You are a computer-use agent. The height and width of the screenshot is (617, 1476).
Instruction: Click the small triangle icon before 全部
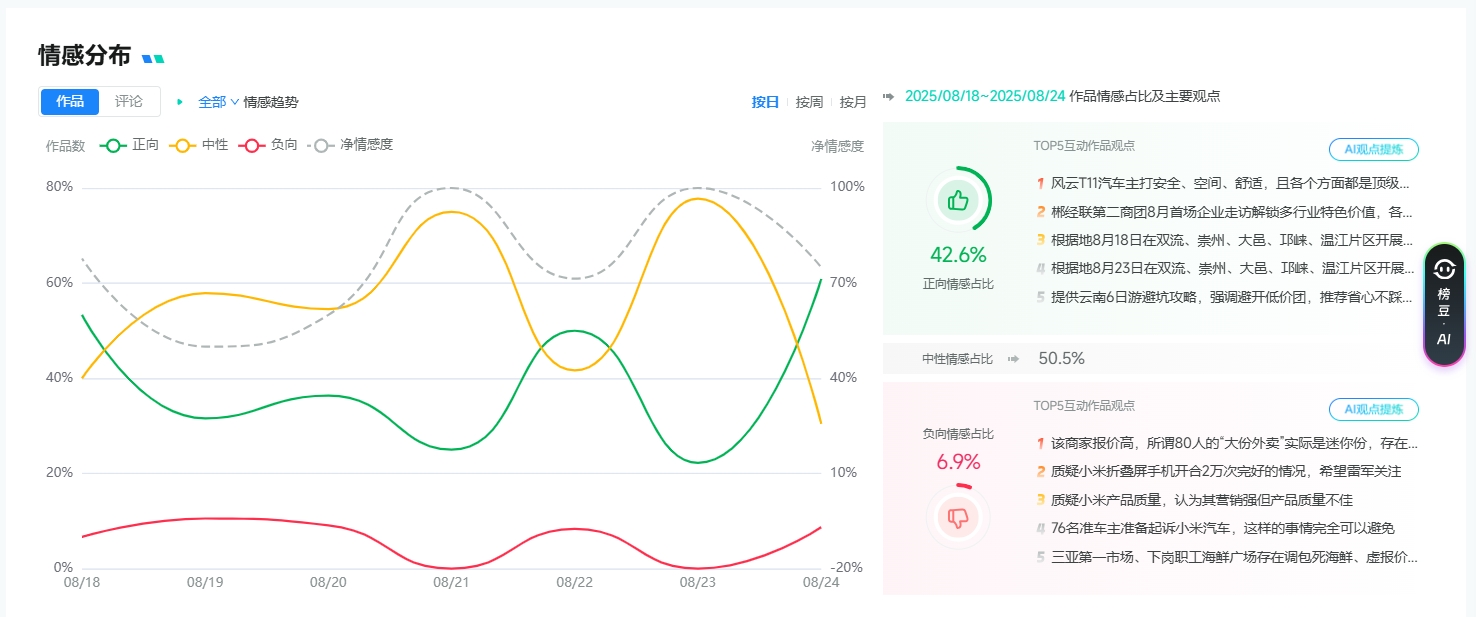[x=180, y=102]
